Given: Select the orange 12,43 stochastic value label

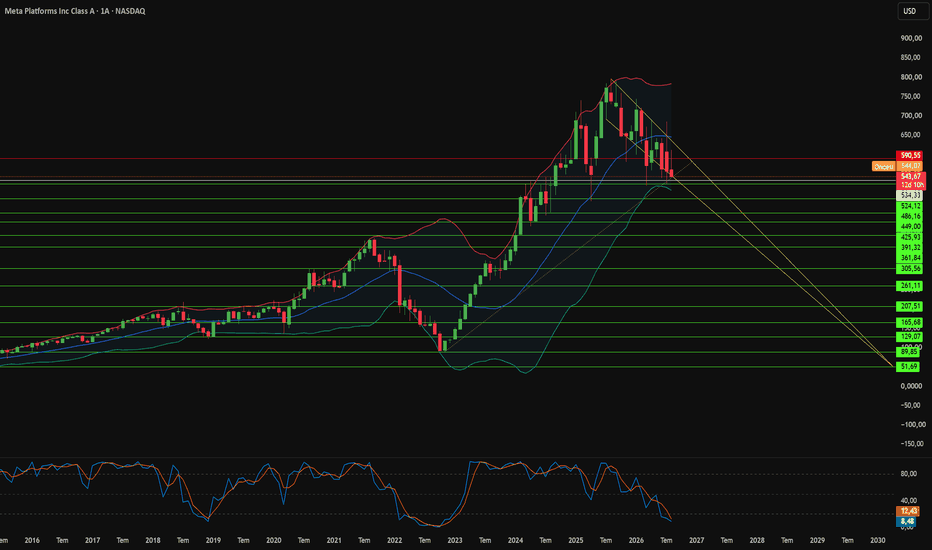Looking at the screenshot, I should (x=907, y=511).
